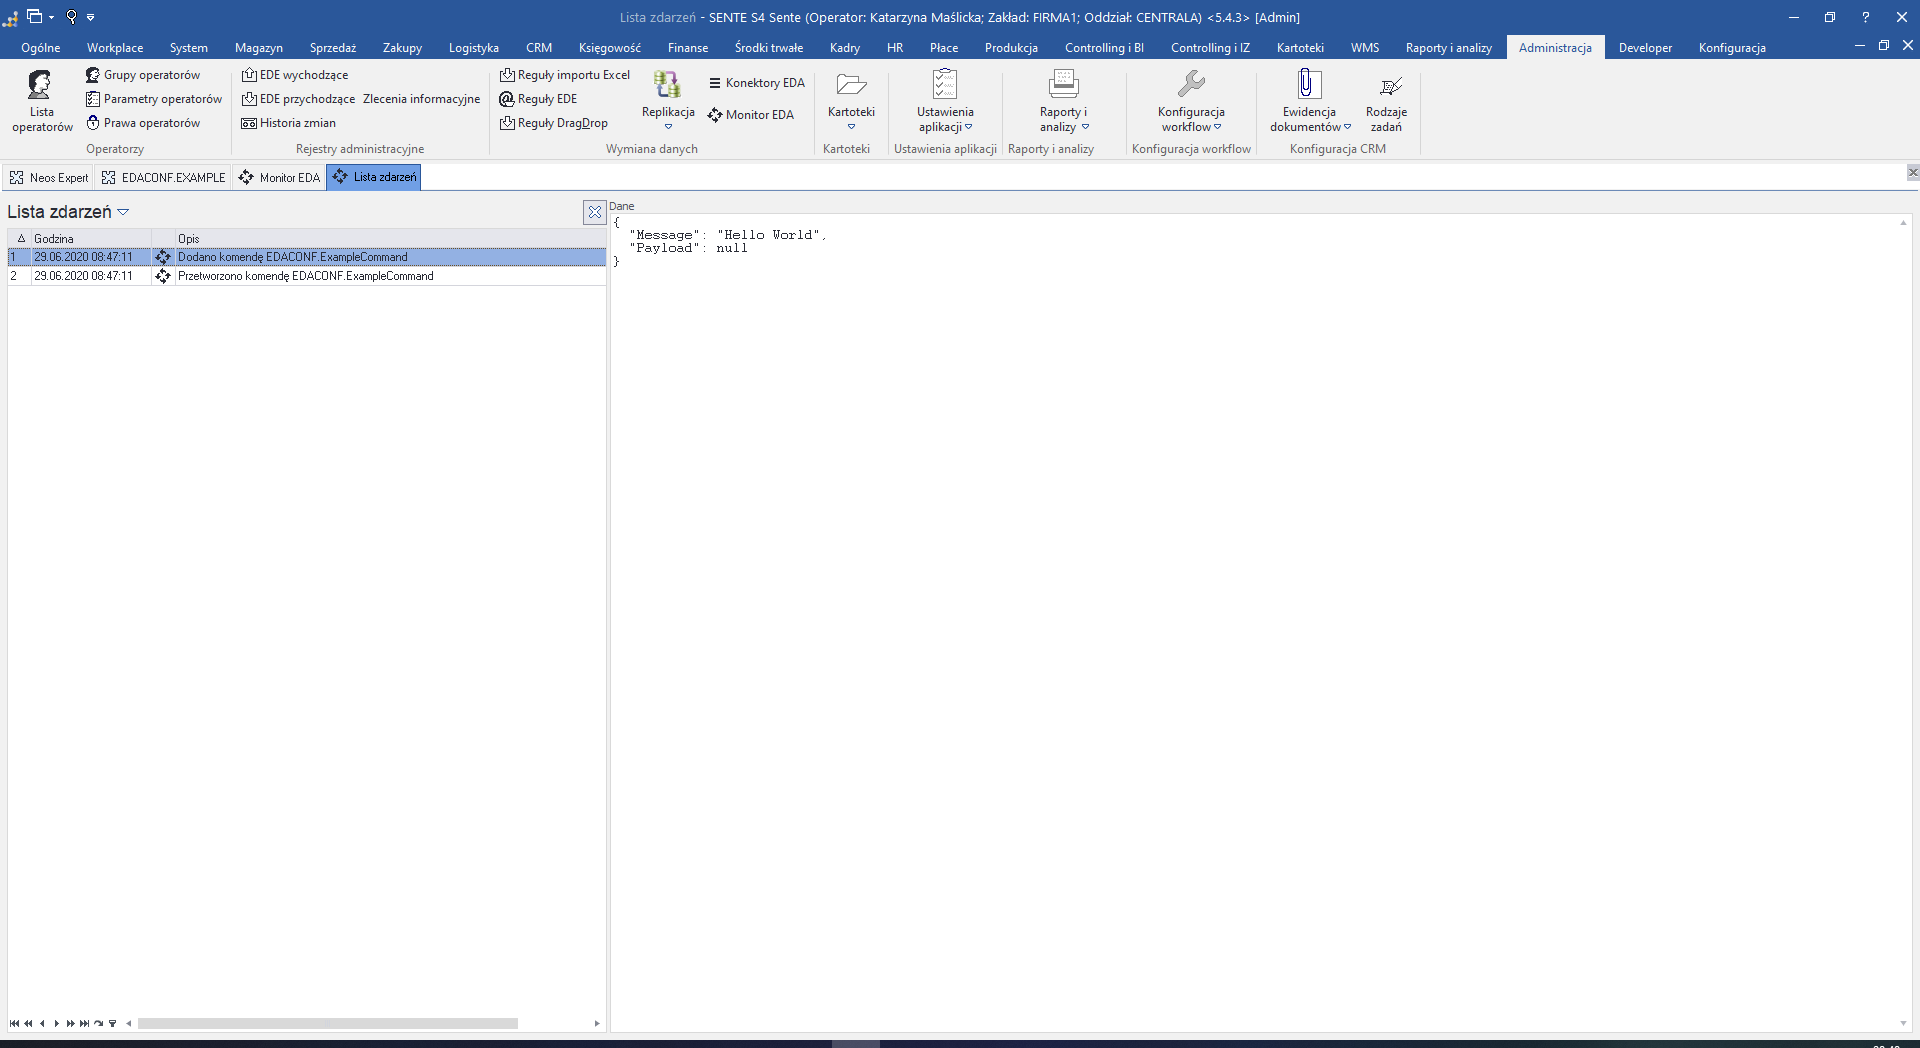Click the Konfiguracja workflow wrench icon
Image resolution: width=1920 pixels, height=1048 pixels.
click(x=1191, y=84)
